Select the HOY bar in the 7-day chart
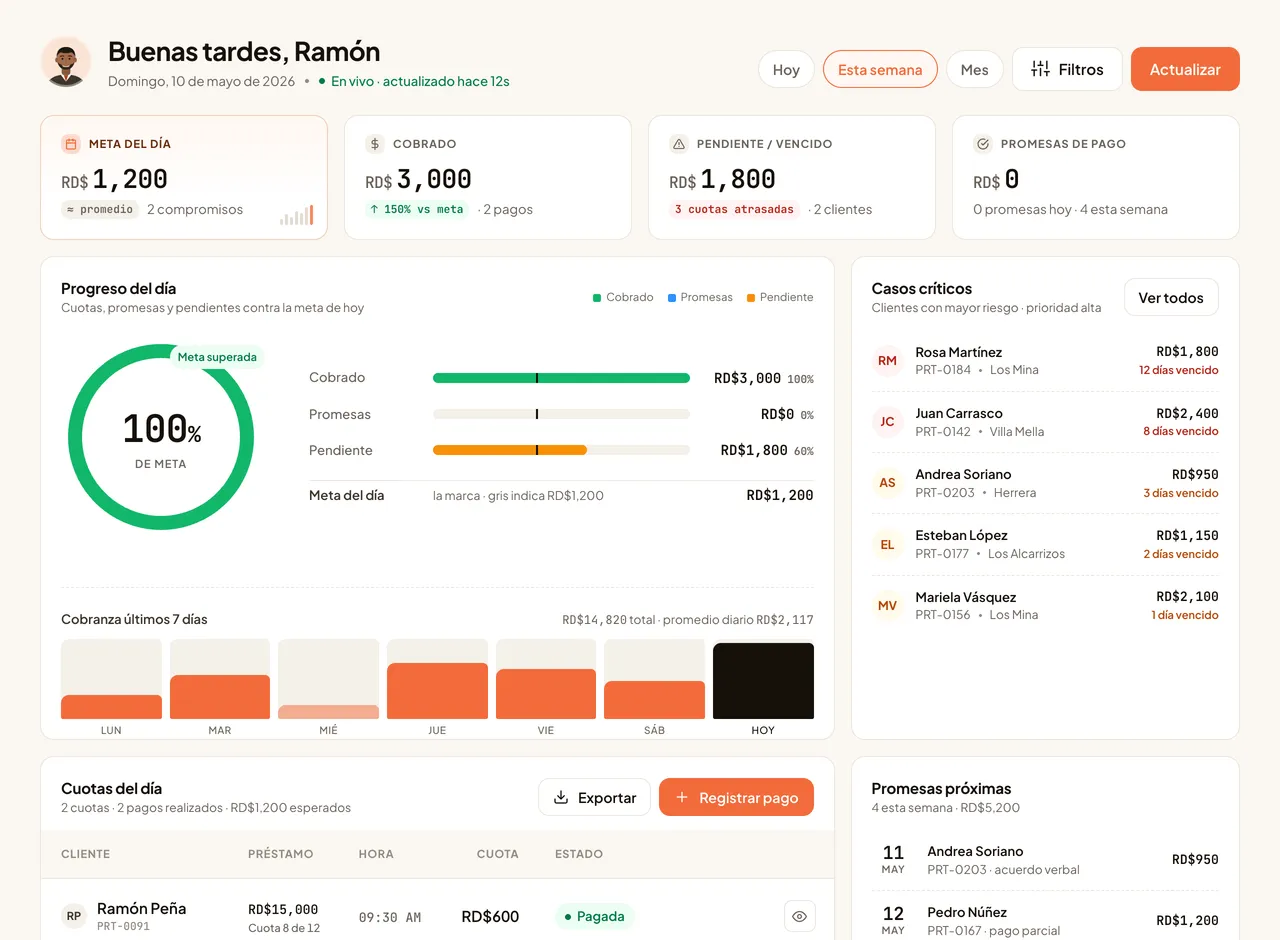Image resolution: width=1280 pixels, height=940 pixels. (763, 680)
